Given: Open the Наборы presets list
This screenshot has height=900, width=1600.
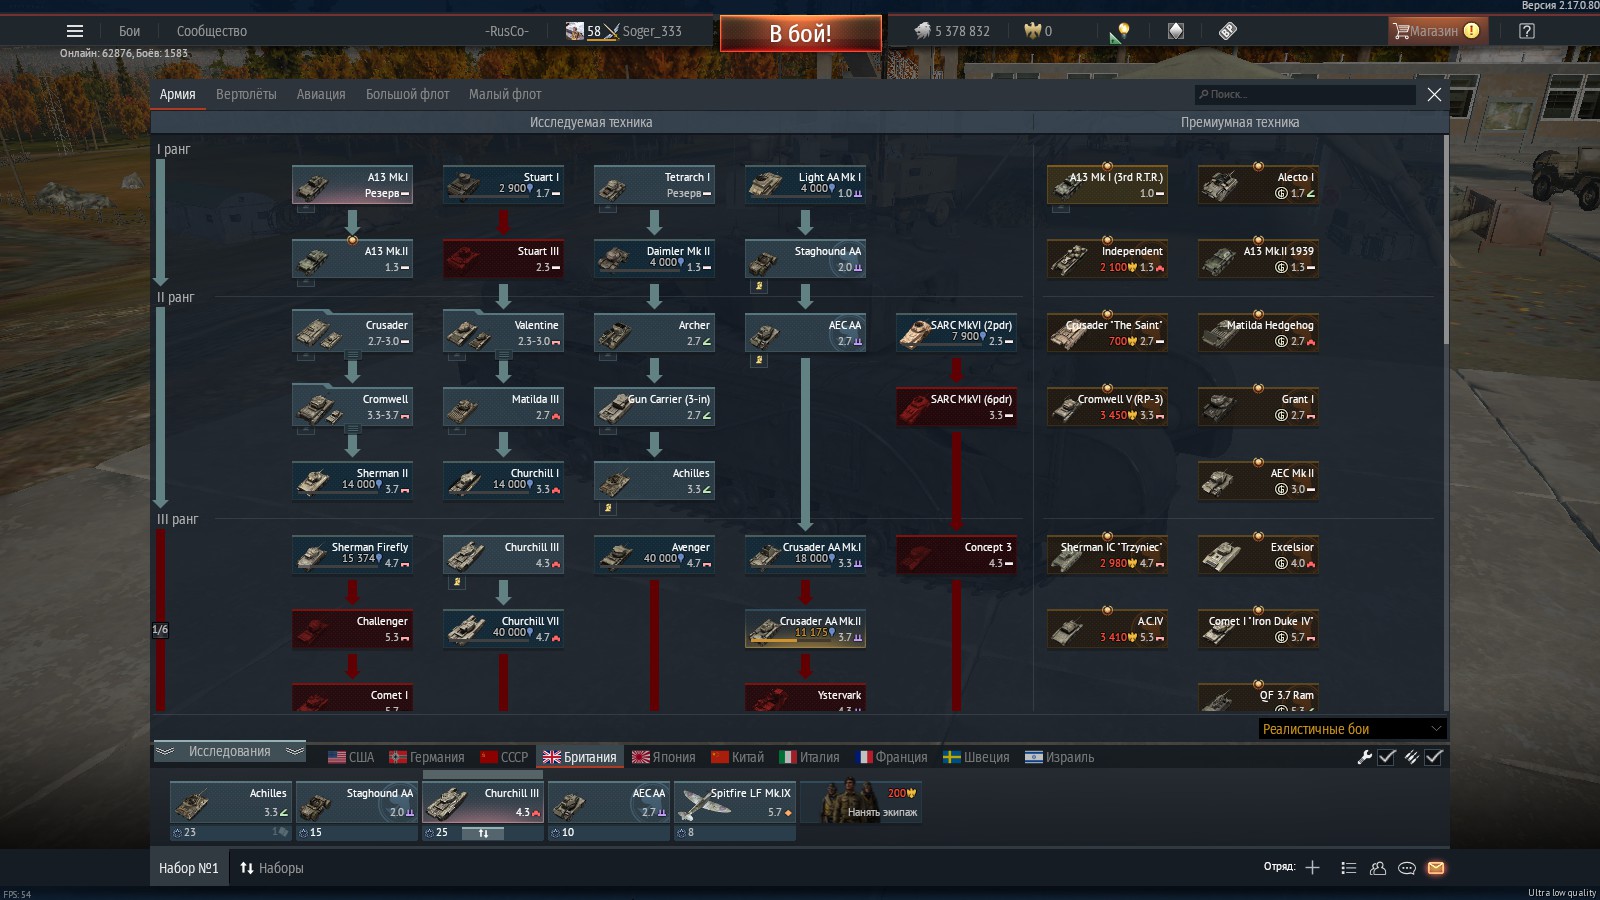Looking at the screenshot, I should tap(271, 868).
